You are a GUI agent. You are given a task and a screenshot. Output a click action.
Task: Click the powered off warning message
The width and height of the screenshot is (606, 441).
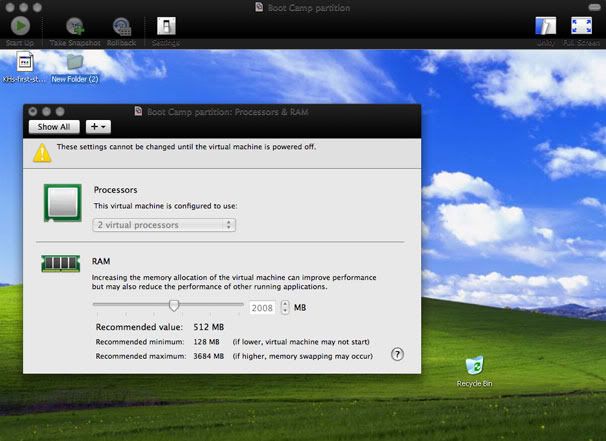186,147
